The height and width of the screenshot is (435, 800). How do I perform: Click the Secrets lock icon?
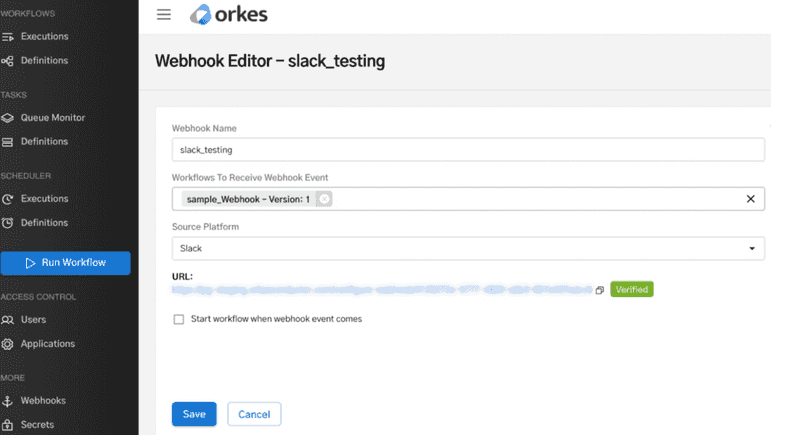[x=7, y=425]
